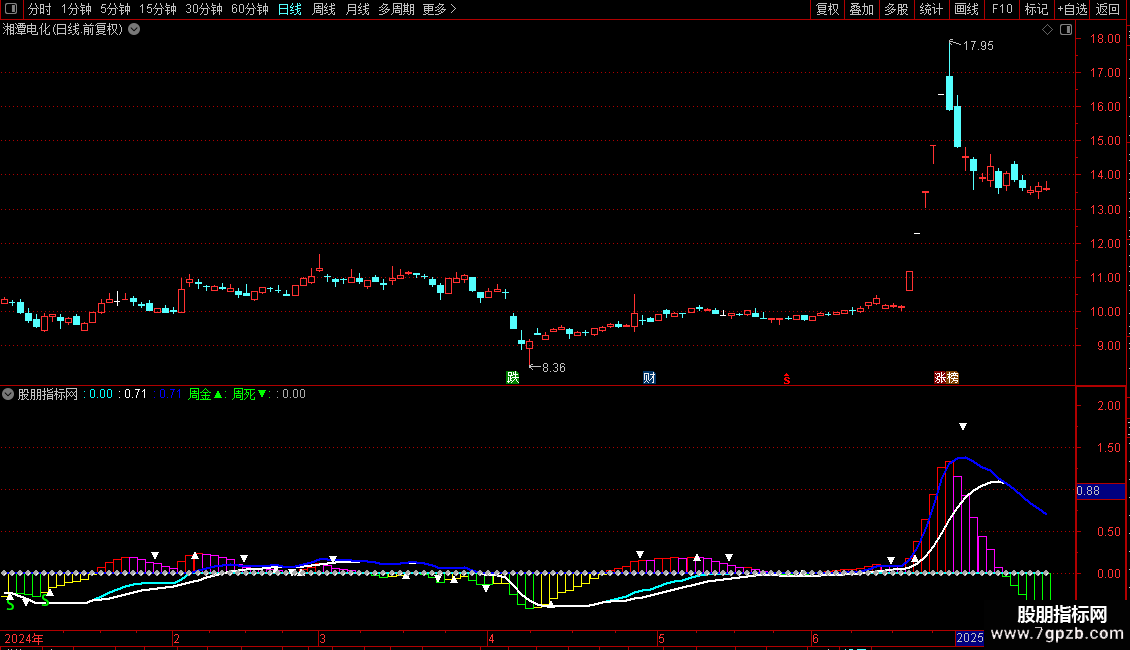Click the green 跌 event marker
Viewport: 1130px width, 650px height.
(x=512, y=378)
